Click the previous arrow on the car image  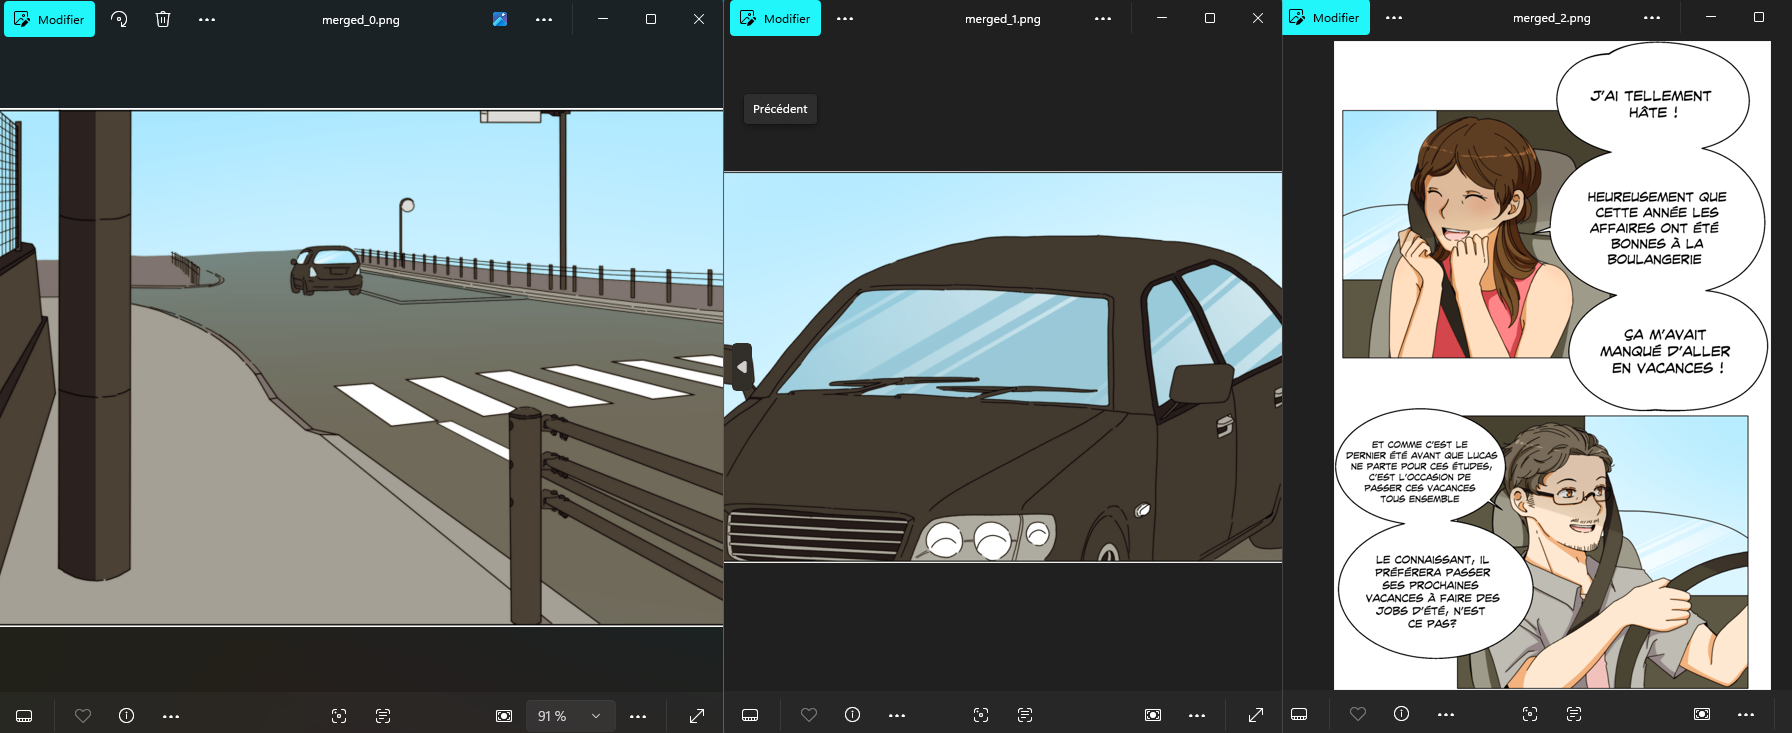coord(741,367)
